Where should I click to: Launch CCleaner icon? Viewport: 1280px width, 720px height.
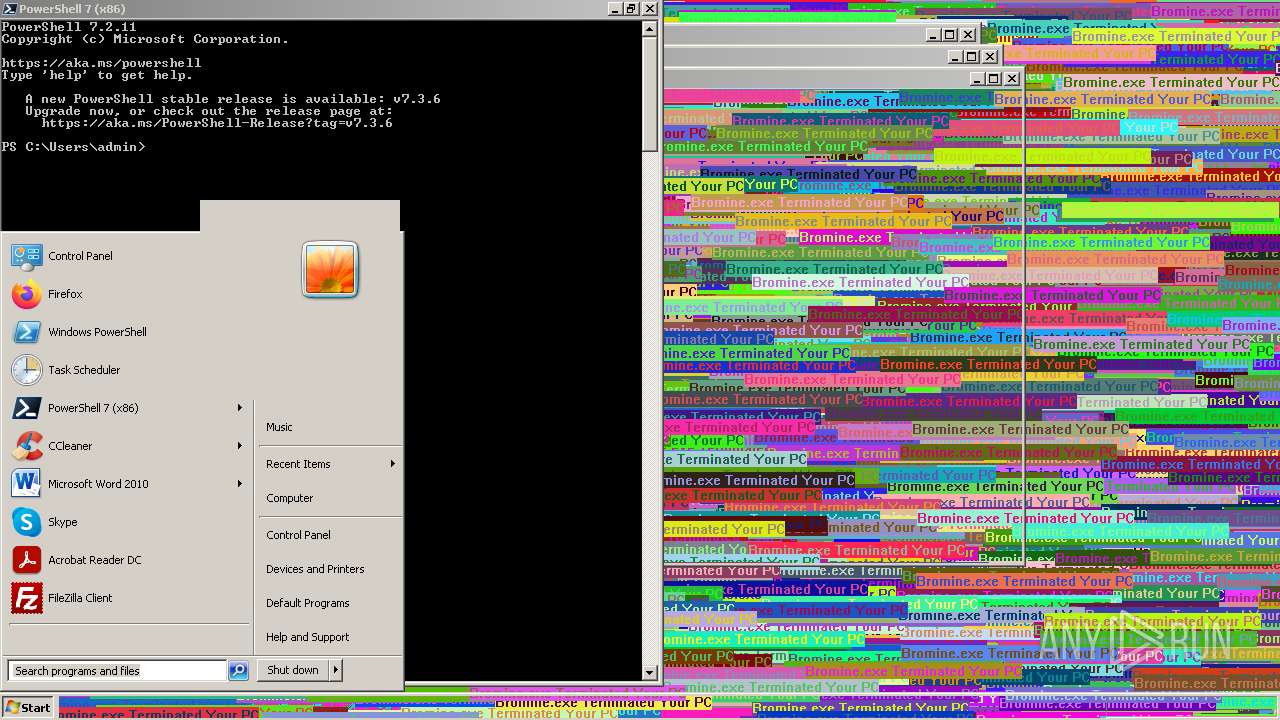27,446
